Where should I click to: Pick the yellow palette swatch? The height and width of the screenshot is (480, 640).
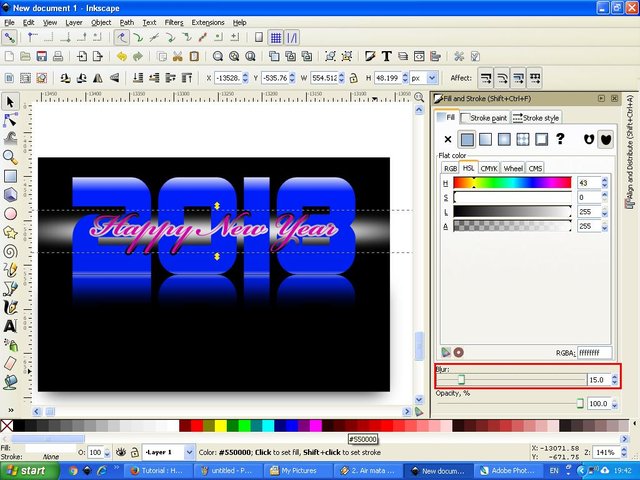pyautogui.click(x=221, y=426)
